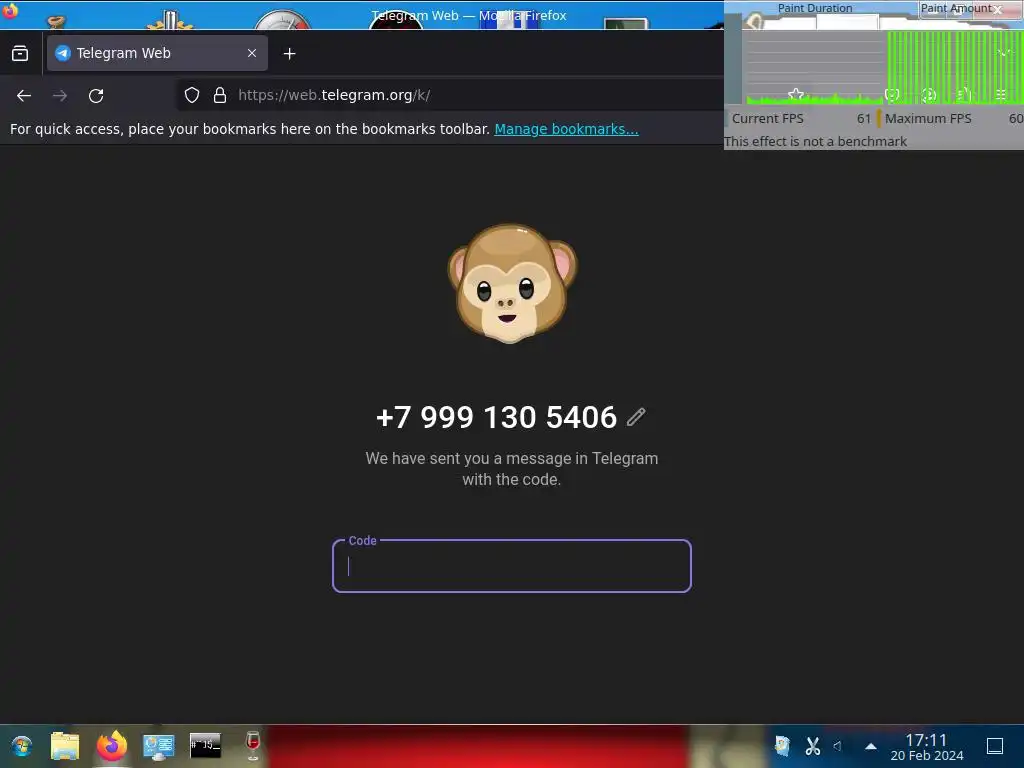Focus the Code input field

click(x=511, y=566)
